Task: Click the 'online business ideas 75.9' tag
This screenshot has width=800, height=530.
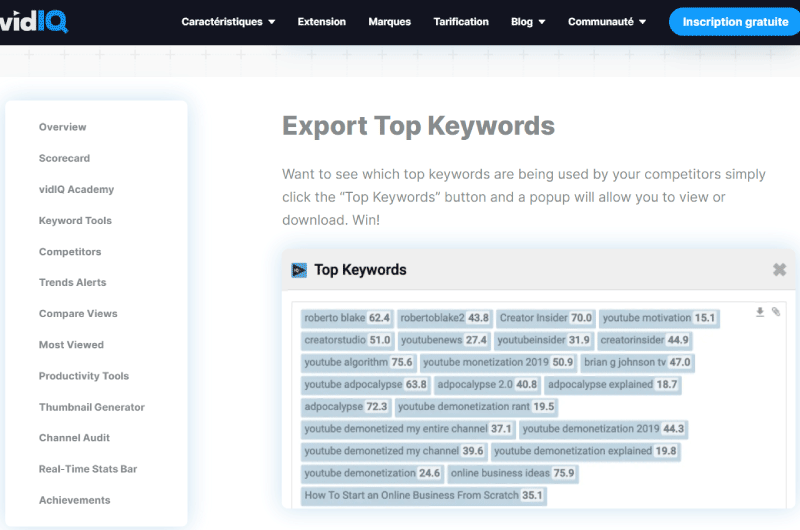Action: click(512, 473)
